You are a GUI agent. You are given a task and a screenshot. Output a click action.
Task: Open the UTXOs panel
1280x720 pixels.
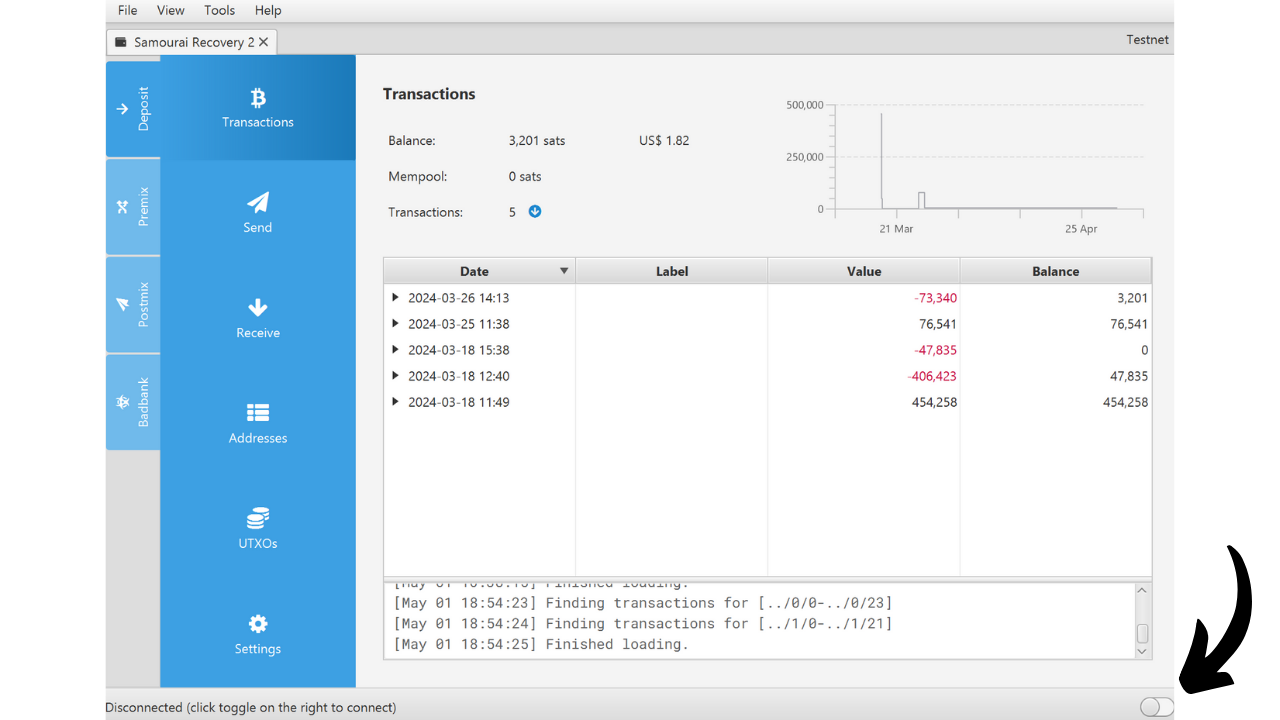[258, 529]
